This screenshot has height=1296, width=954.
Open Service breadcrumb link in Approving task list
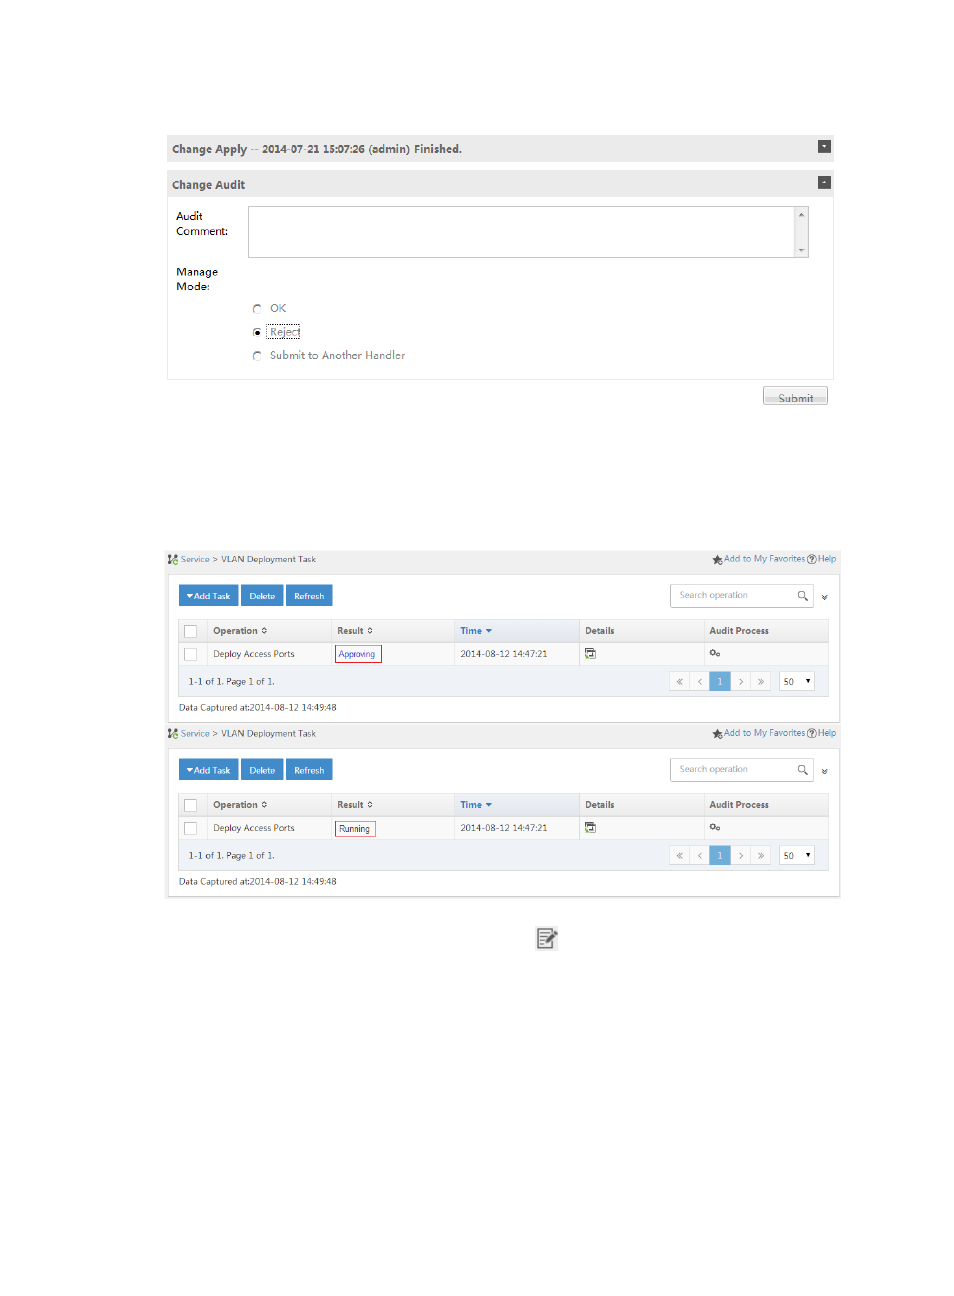(195, 560)
